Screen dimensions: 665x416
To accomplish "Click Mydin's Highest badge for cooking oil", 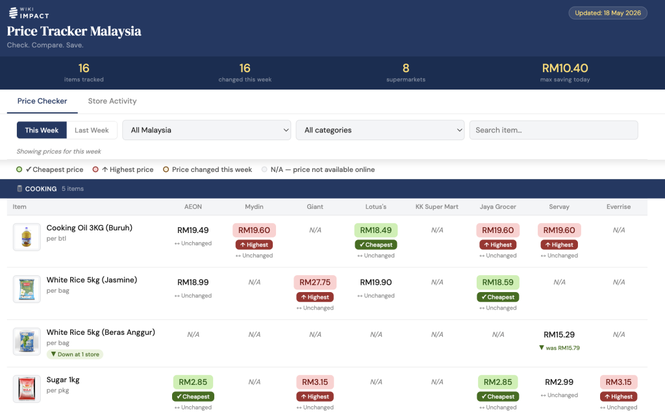I will [x=254, y=245].
